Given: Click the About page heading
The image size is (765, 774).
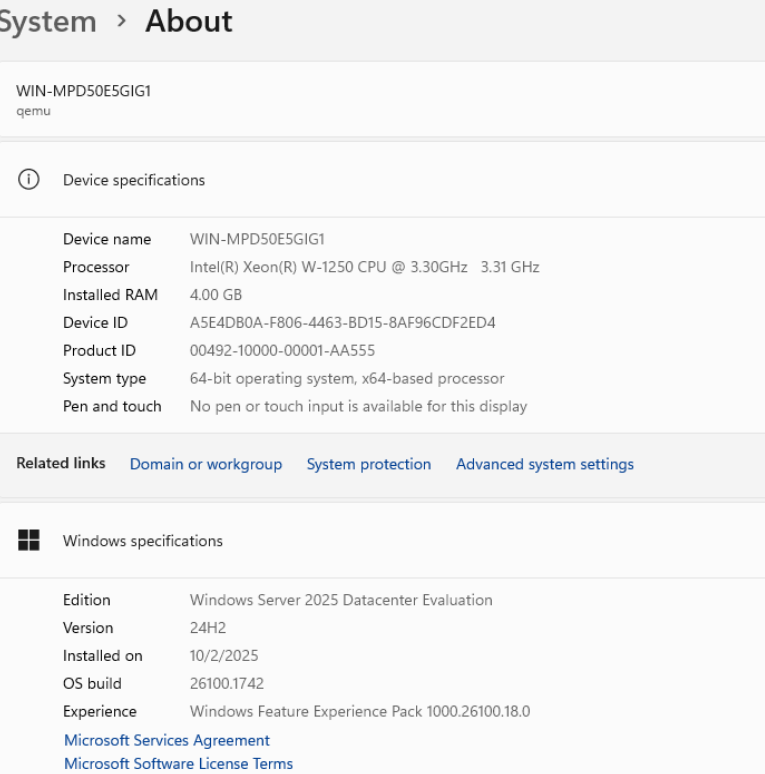Looking at the screenshot, I should point(189,22).
